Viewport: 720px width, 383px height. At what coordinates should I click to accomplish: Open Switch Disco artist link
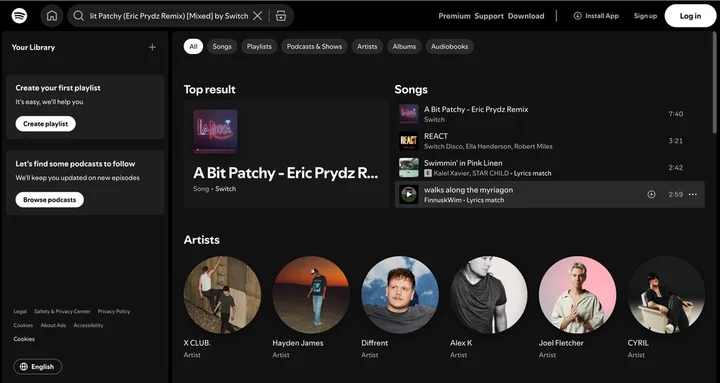click(x=443, y=146)
